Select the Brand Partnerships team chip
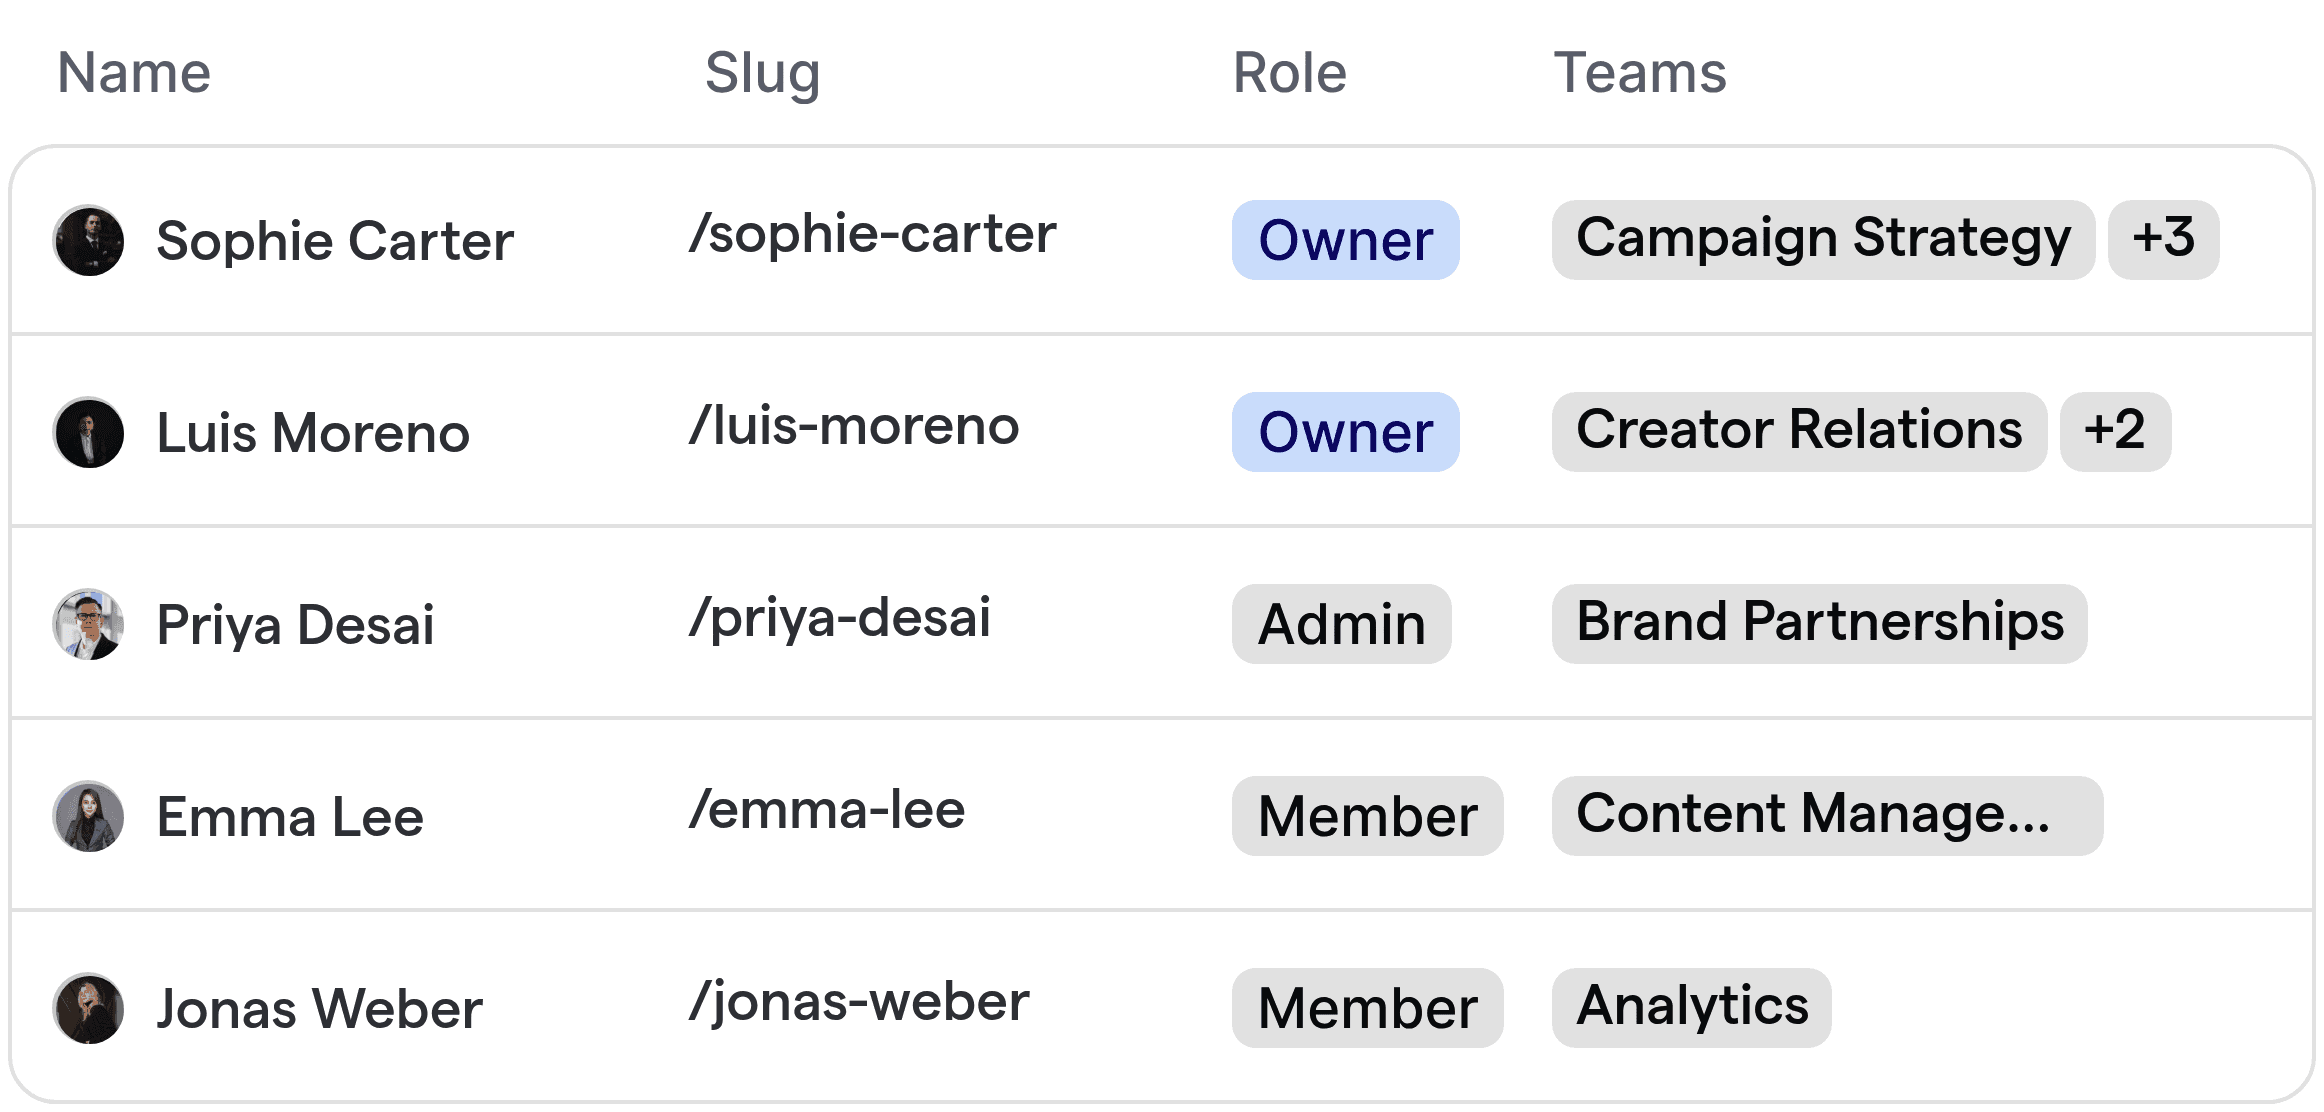 coord(1819,623)
